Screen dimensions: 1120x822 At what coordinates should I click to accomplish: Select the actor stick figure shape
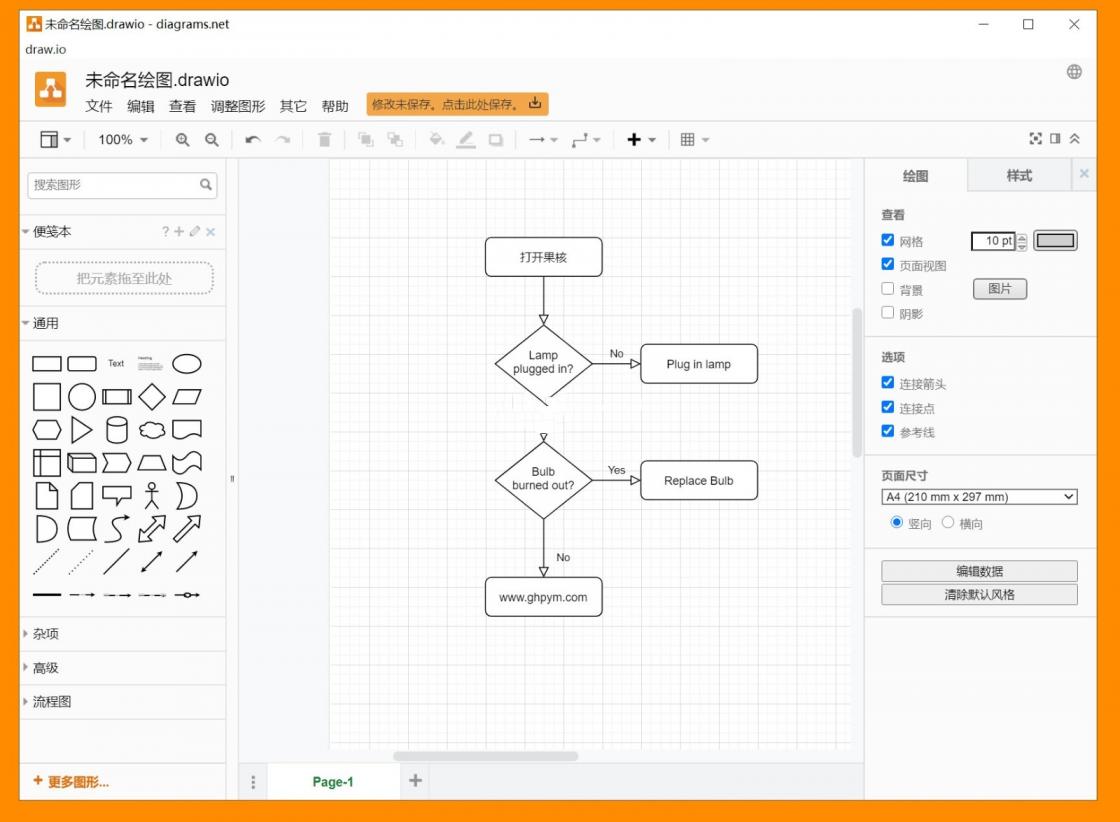click(151, 495)
